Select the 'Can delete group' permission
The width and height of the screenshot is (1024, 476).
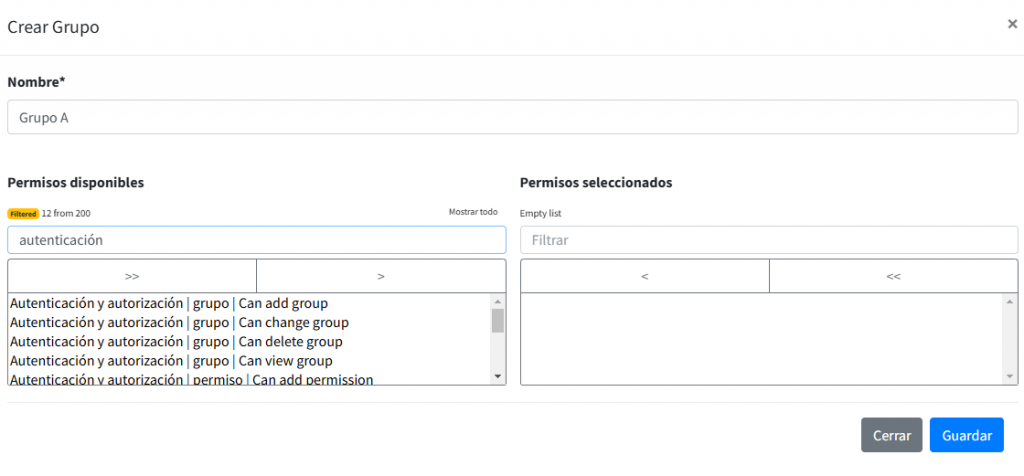coord(175,342)
